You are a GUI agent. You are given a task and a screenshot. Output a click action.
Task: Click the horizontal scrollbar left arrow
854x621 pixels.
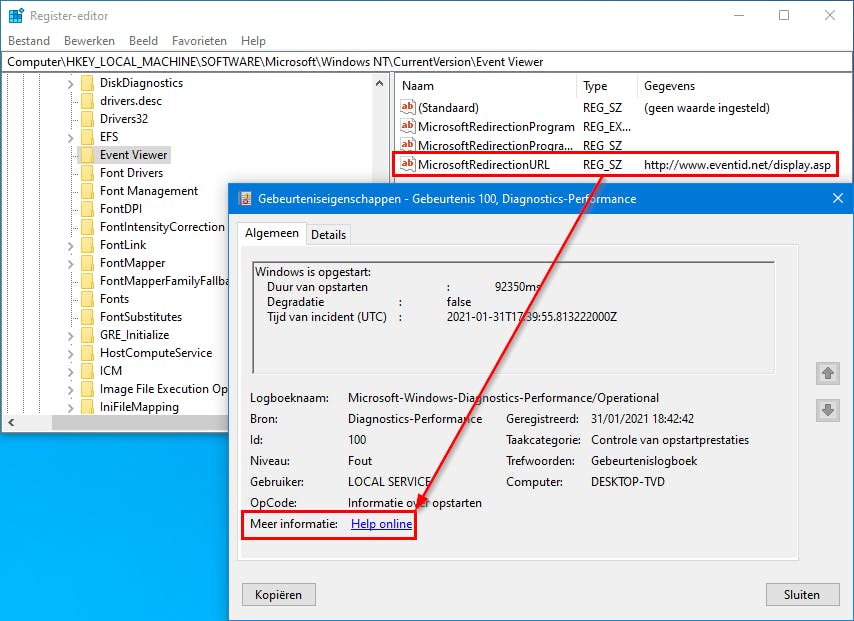[11, 423]
